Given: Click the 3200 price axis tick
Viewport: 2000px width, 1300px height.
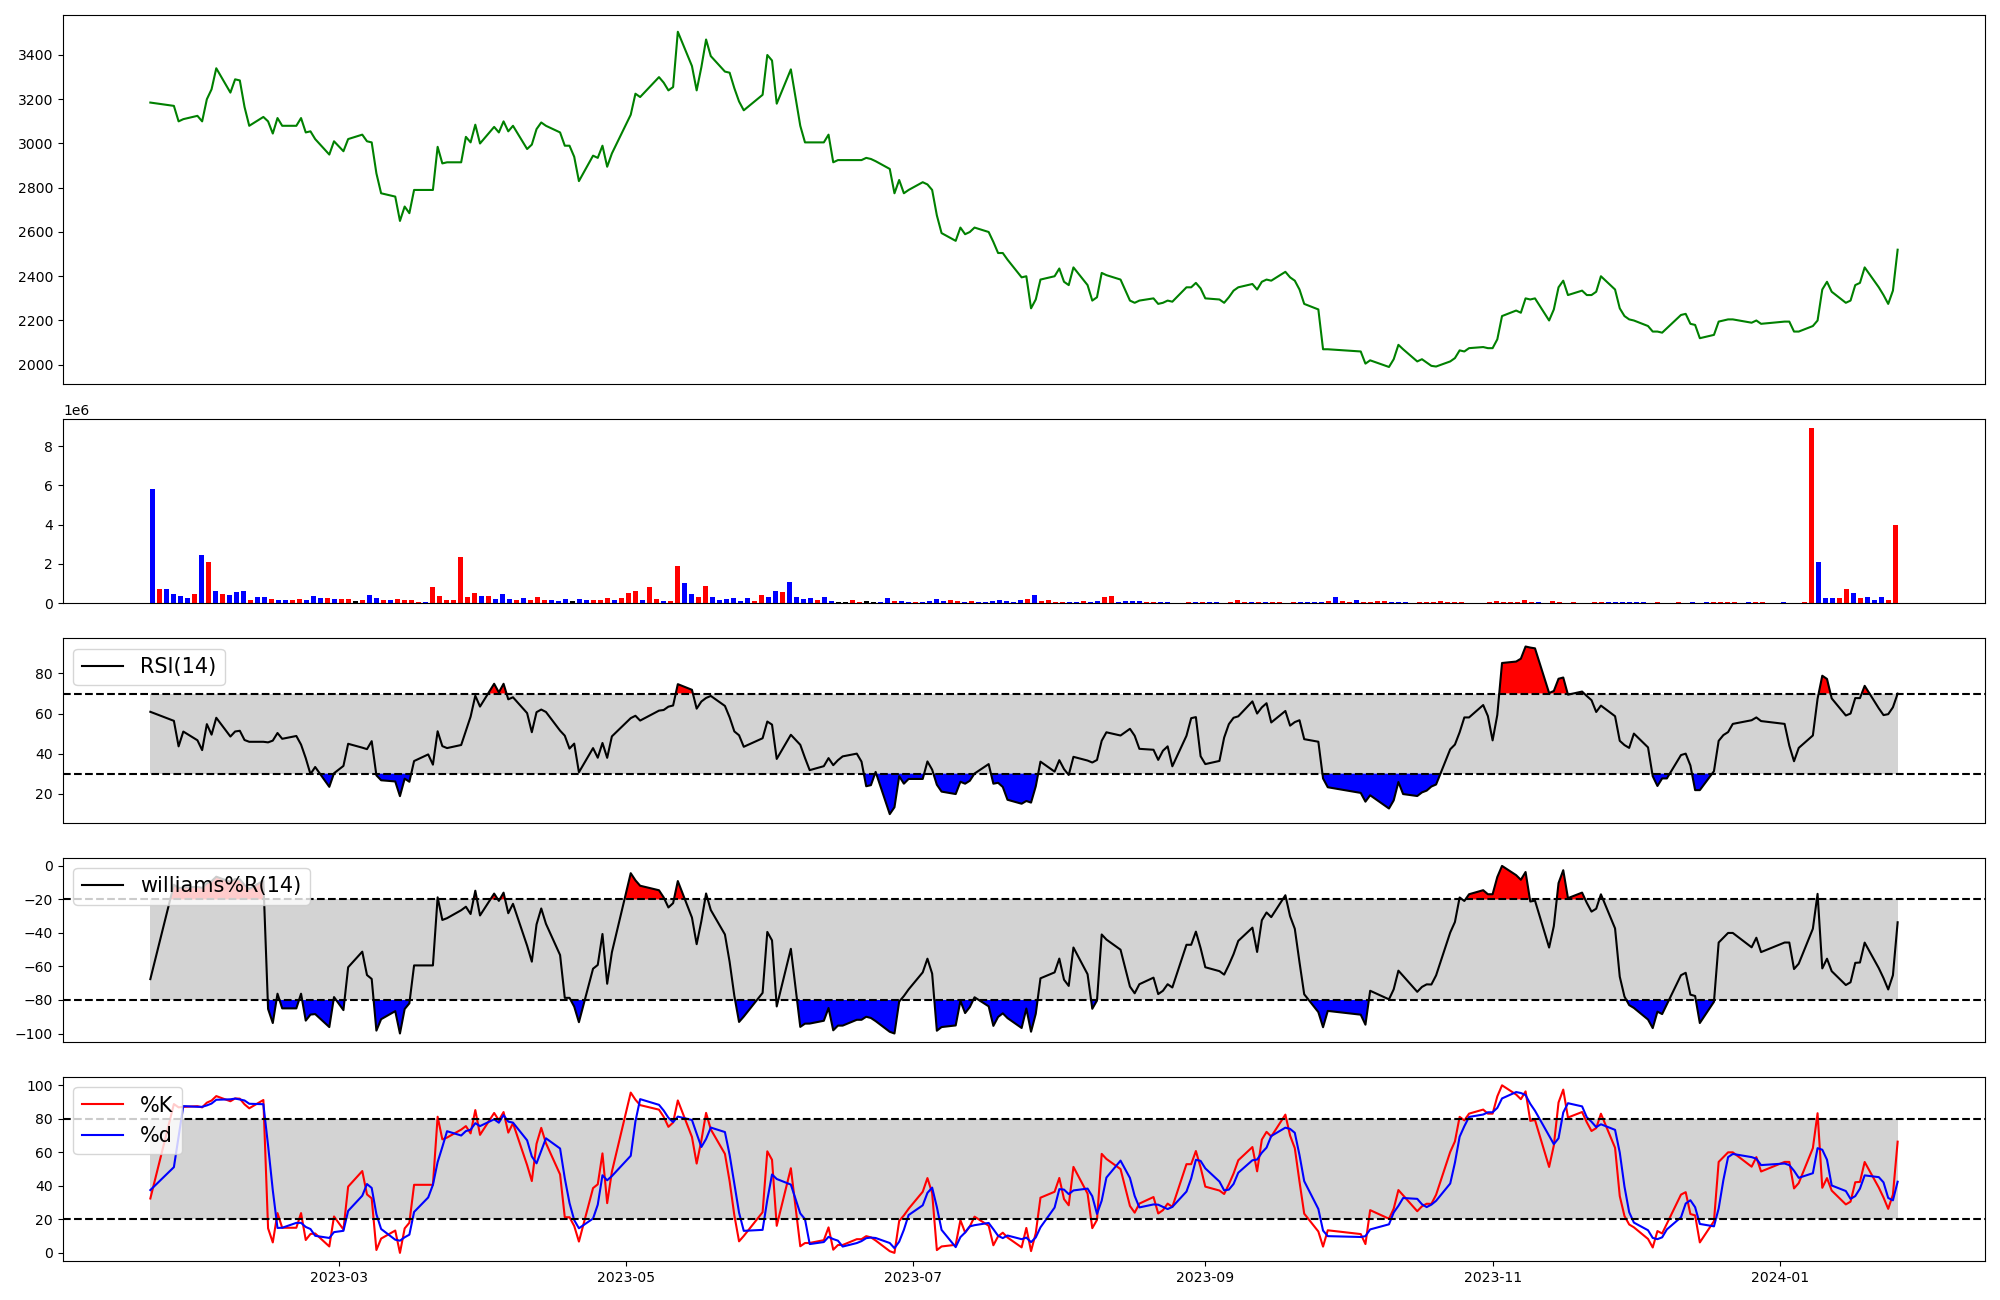Looking at the screenshot, I should point(35,100).
